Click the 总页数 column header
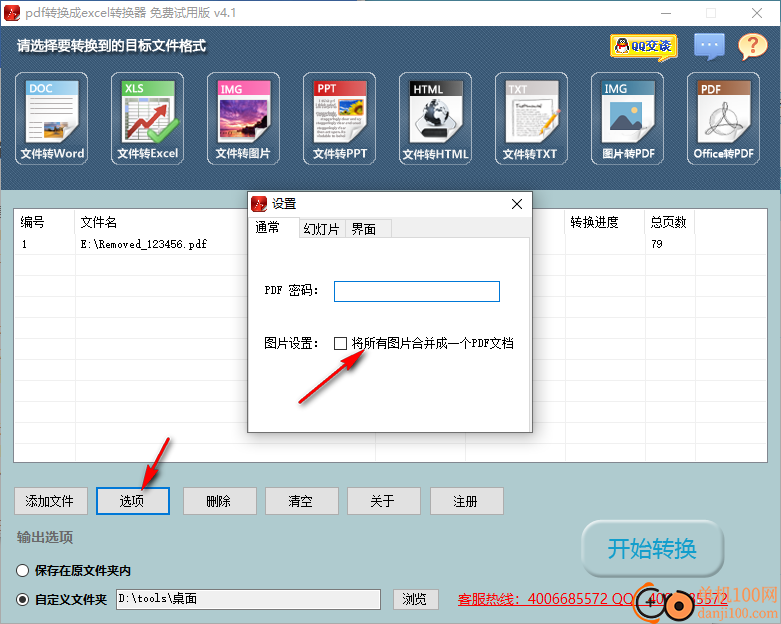Viewport: 781px width, 624px height. tap(669, 222)
